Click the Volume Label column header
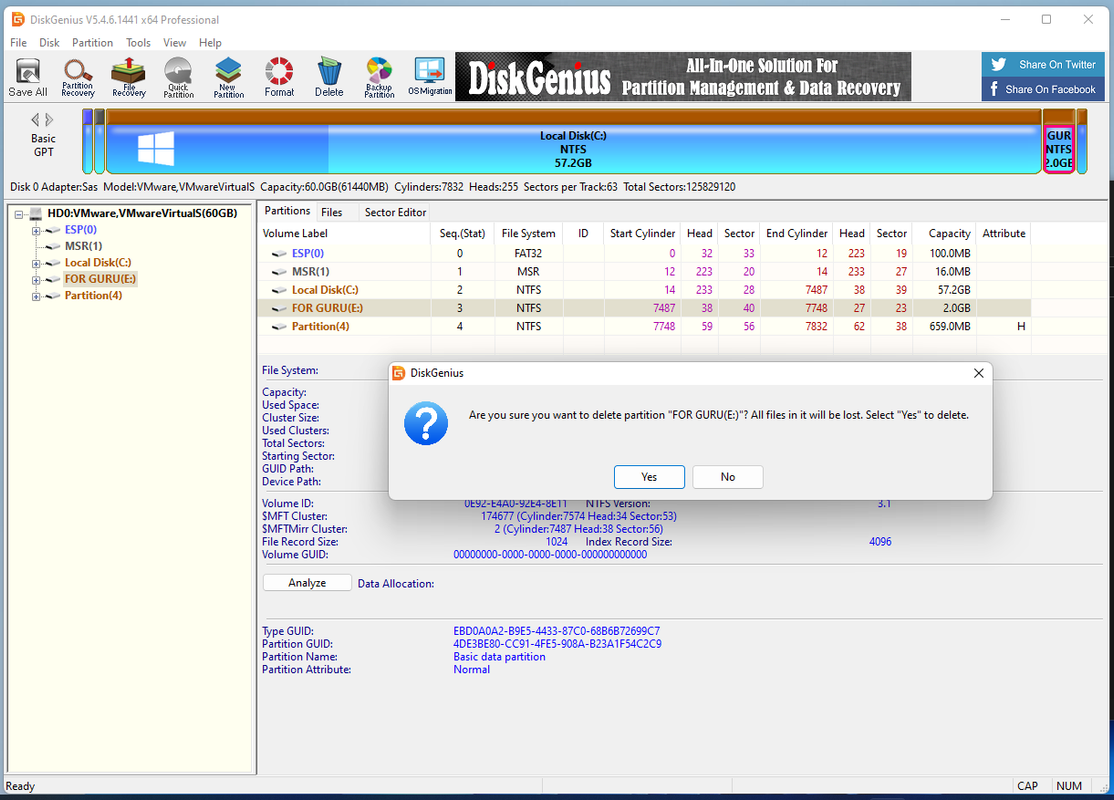The image size is (1114, 800). click(345, 233)
